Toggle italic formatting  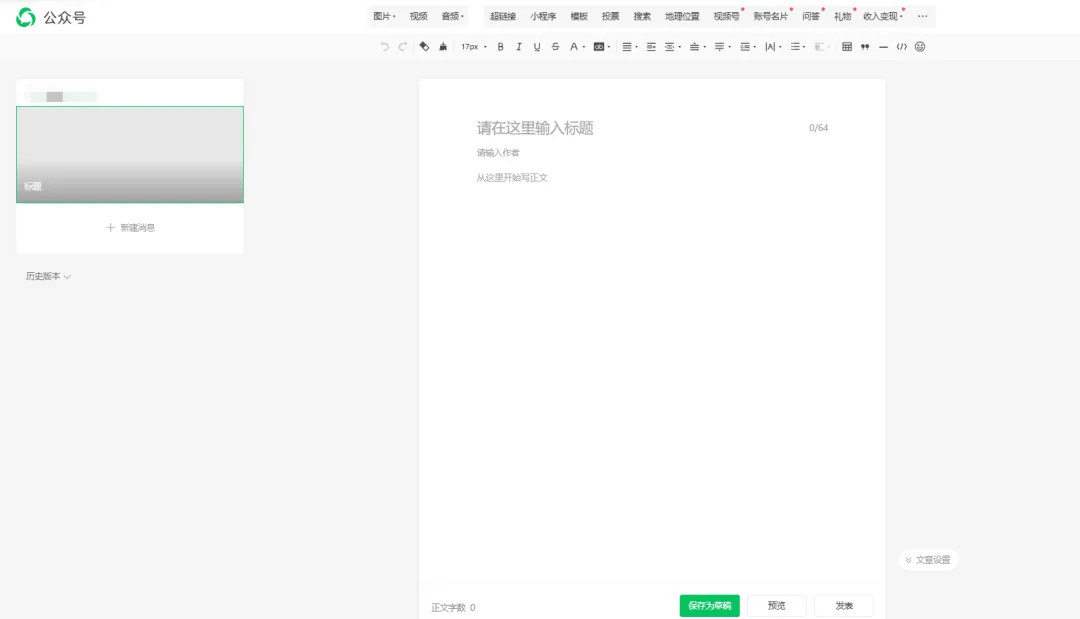518,46
